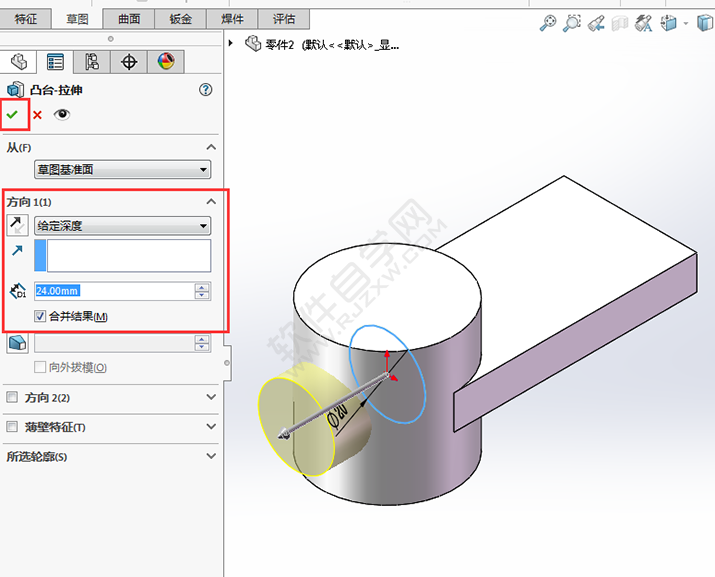
Task: Adjust the depth value spinner arrows
Action: (x=202, y=291)
